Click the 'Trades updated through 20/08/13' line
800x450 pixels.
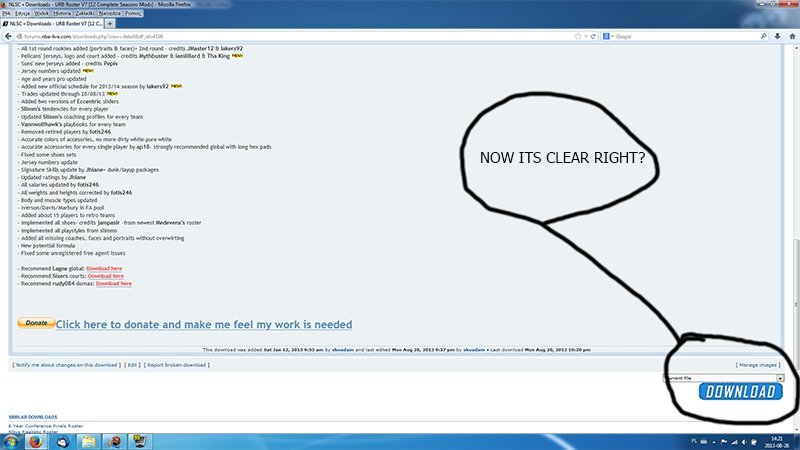63,94
